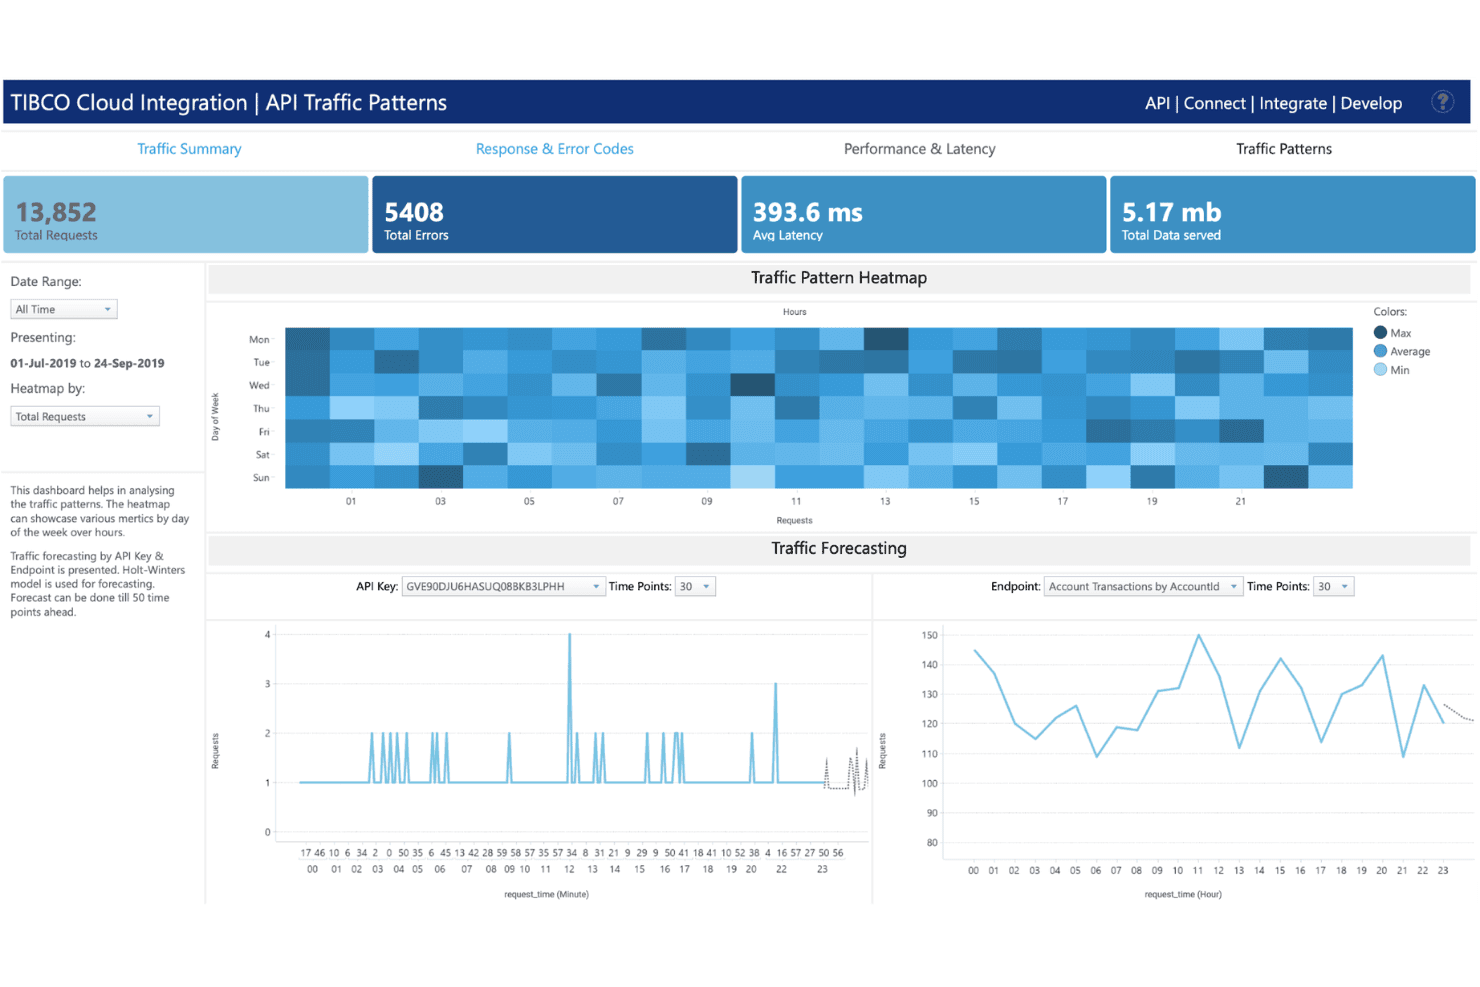Switch to the Traffic Summary tab

(x=189, y=149)
